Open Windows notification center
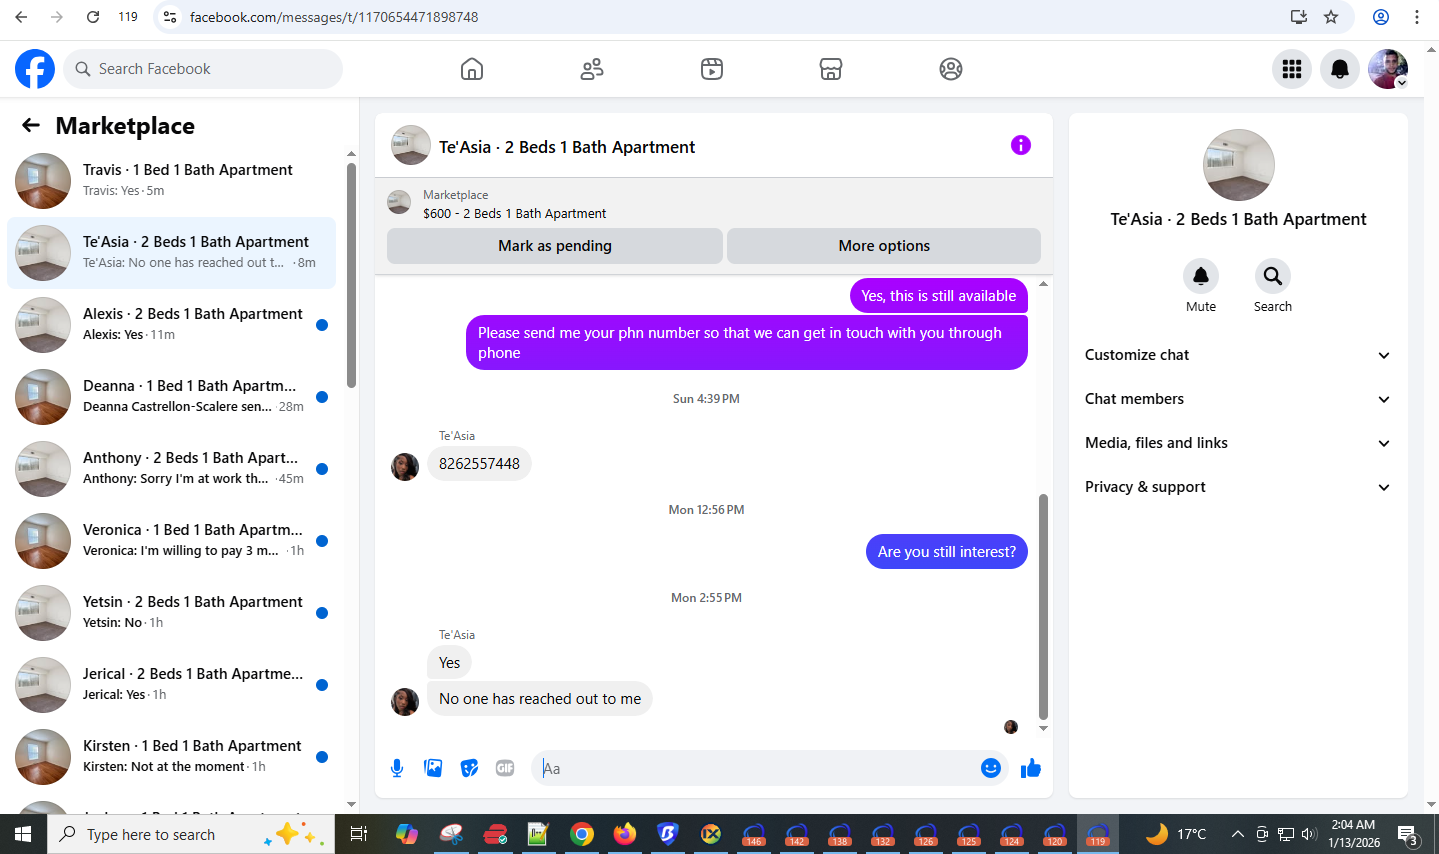 tap(1409, 834)
